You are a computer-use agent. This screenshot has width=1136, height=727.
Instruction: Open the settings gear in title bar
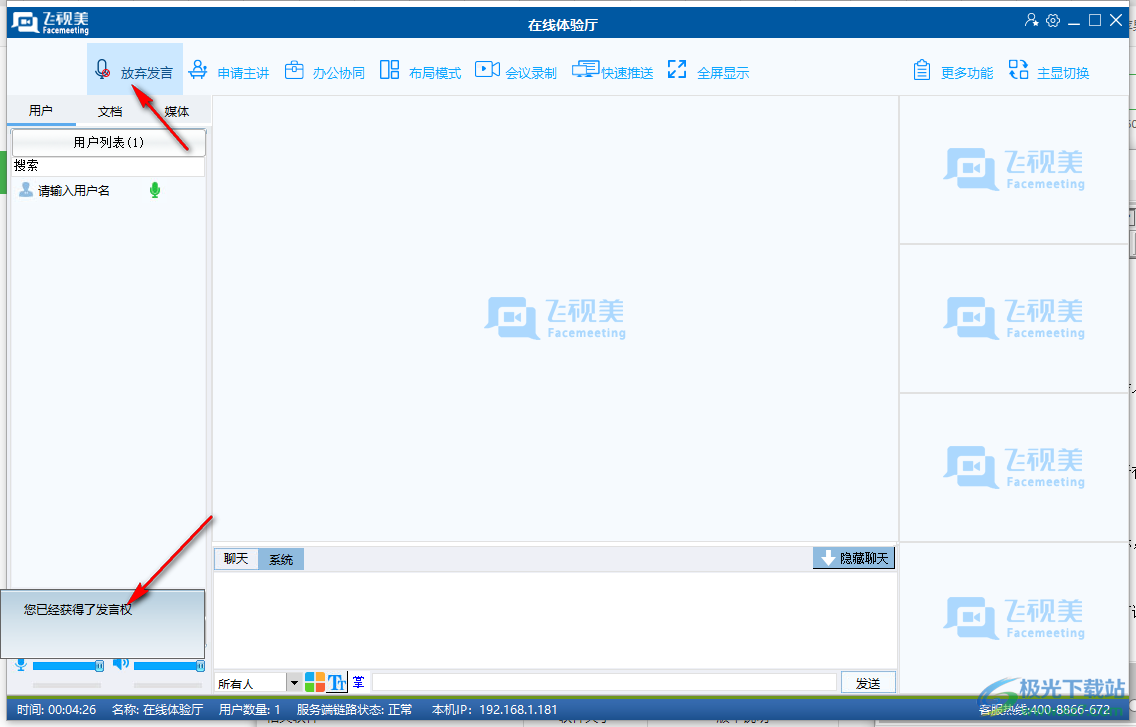tap(1053, 21)
